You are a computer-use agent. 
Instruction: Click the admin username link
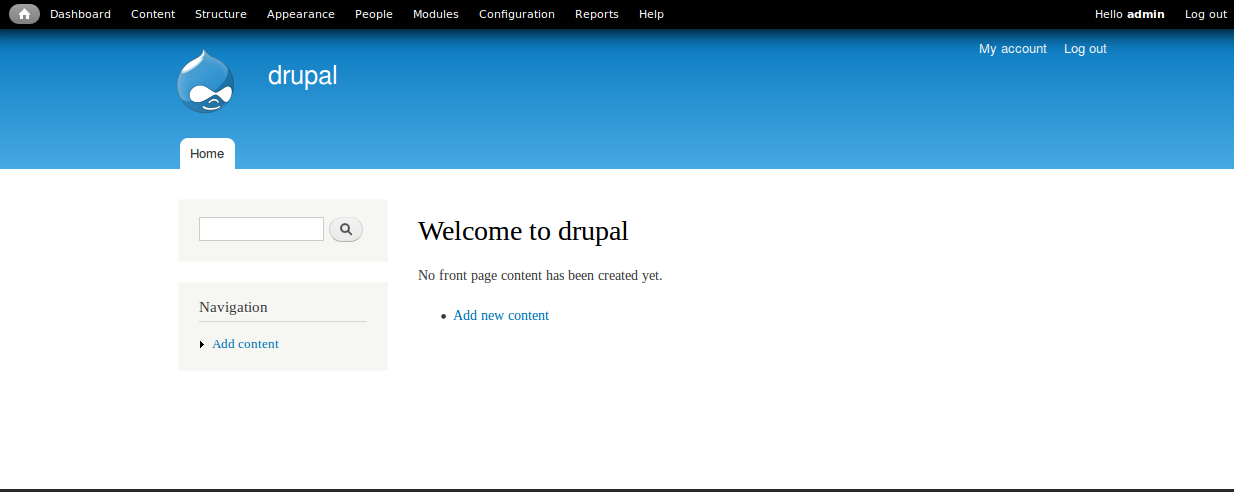(x=1145, y=14)
